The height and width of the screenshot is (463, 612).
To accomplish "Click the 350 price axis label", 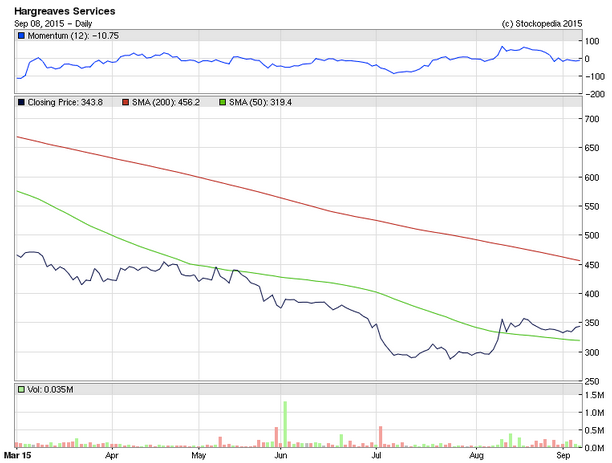I will coord(592,323).
